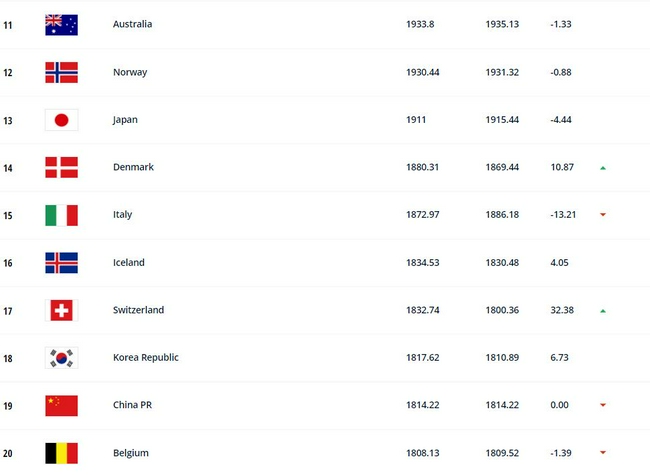Viewport: 650px width, 475px height.
Task: Select the Belgium flag icon
Action: tap(61, 453)
